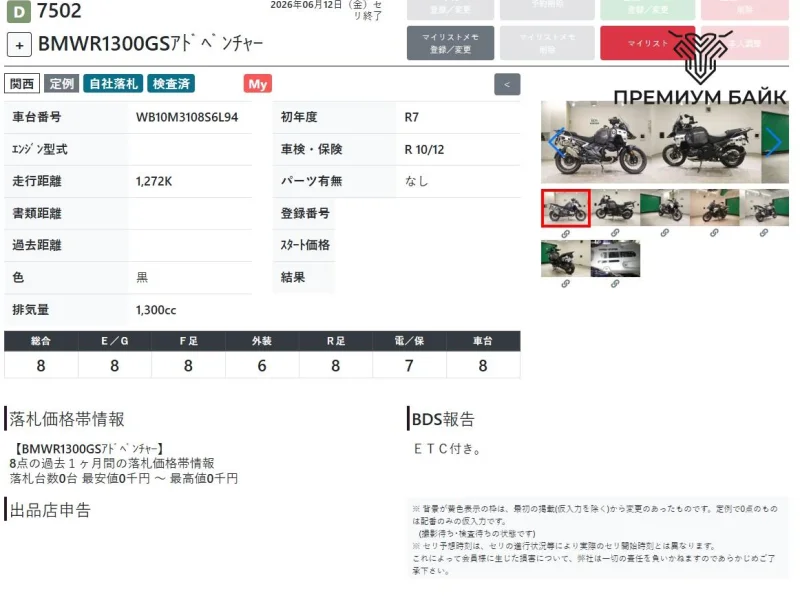The width and height of the screenshot is (800, 600).
Task: Show next photo with right arrow
Action: point(774,142)
